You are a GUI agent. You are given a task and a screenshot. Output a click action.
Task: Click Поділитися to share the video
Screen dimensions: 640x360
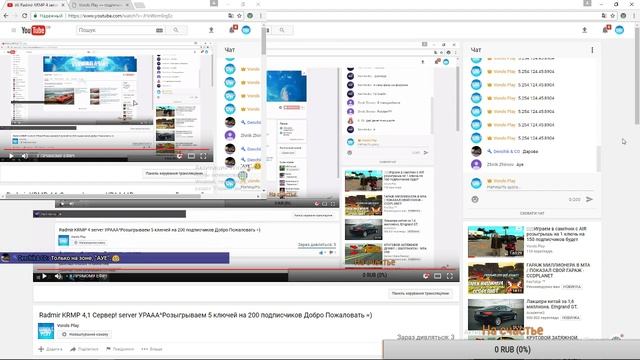coord(84,349)
